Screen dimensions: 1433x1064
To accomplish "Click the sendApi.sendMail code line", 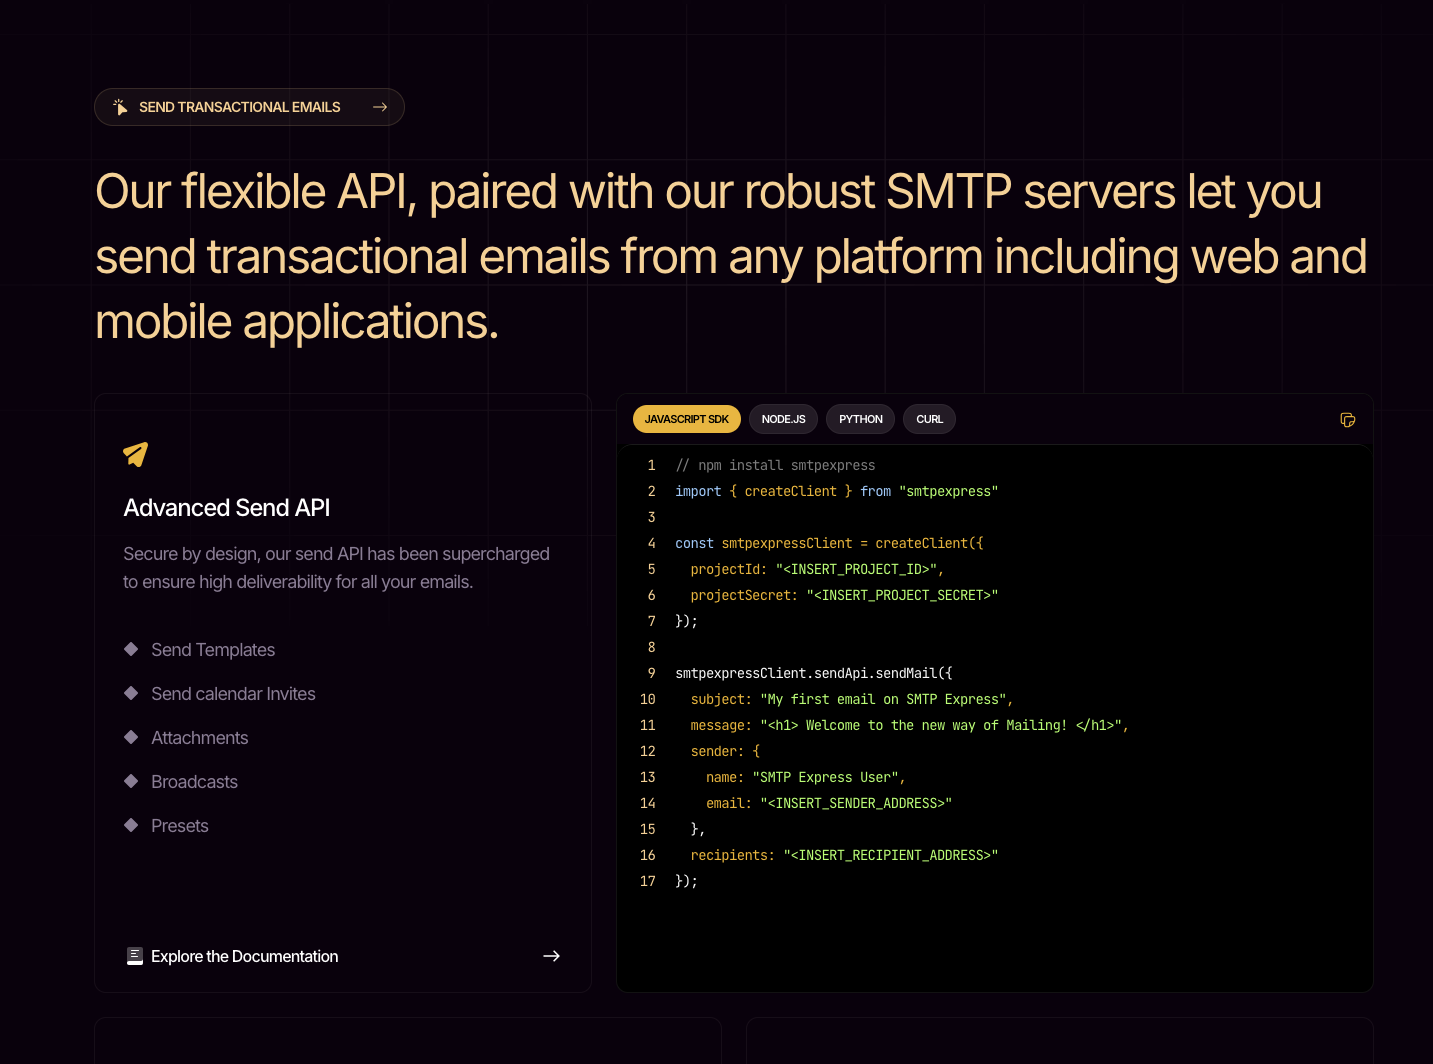I will 814,673.
